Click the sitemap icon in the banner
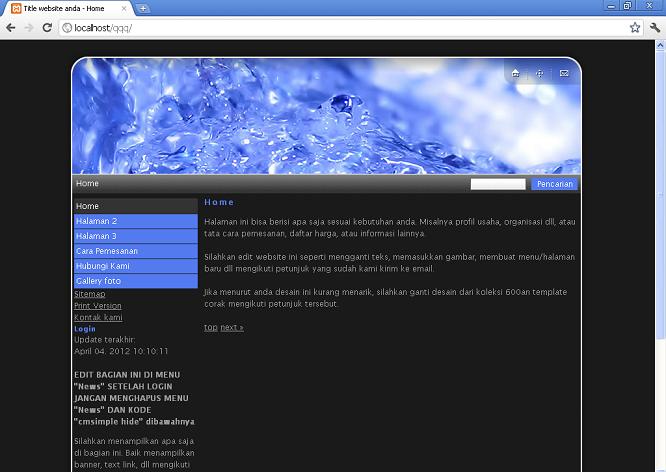This screenshot has width=666, height=472. [539, 73]
